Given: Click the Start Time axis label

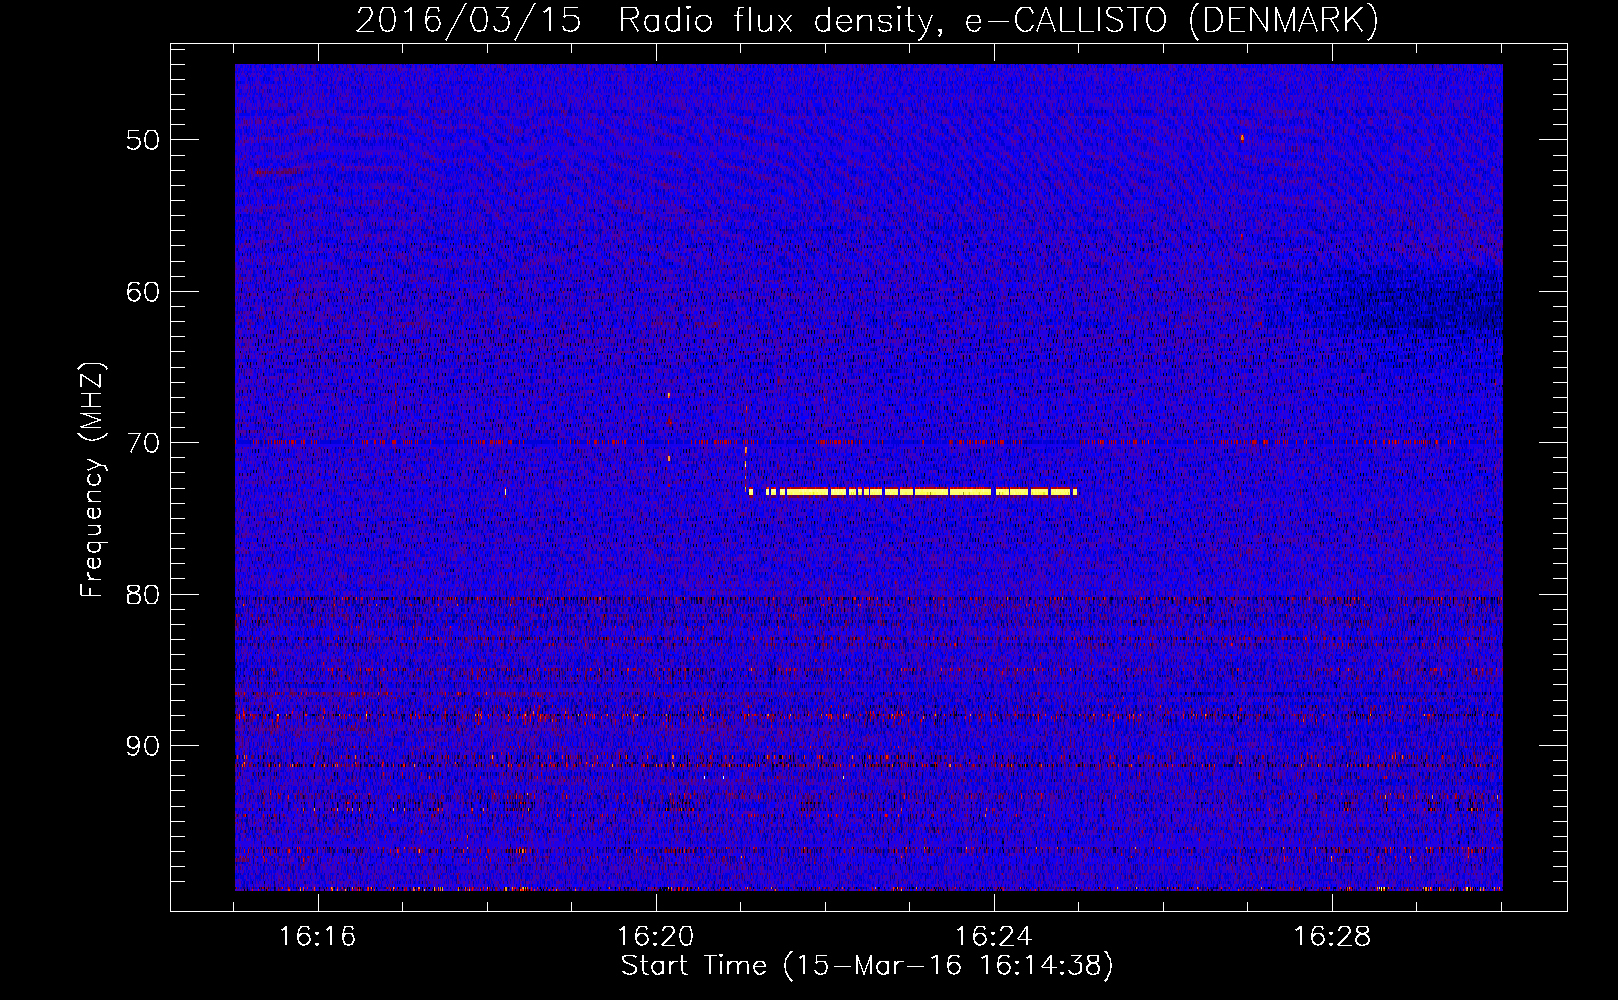Looking at the screenshot, I should pos(867,966).
